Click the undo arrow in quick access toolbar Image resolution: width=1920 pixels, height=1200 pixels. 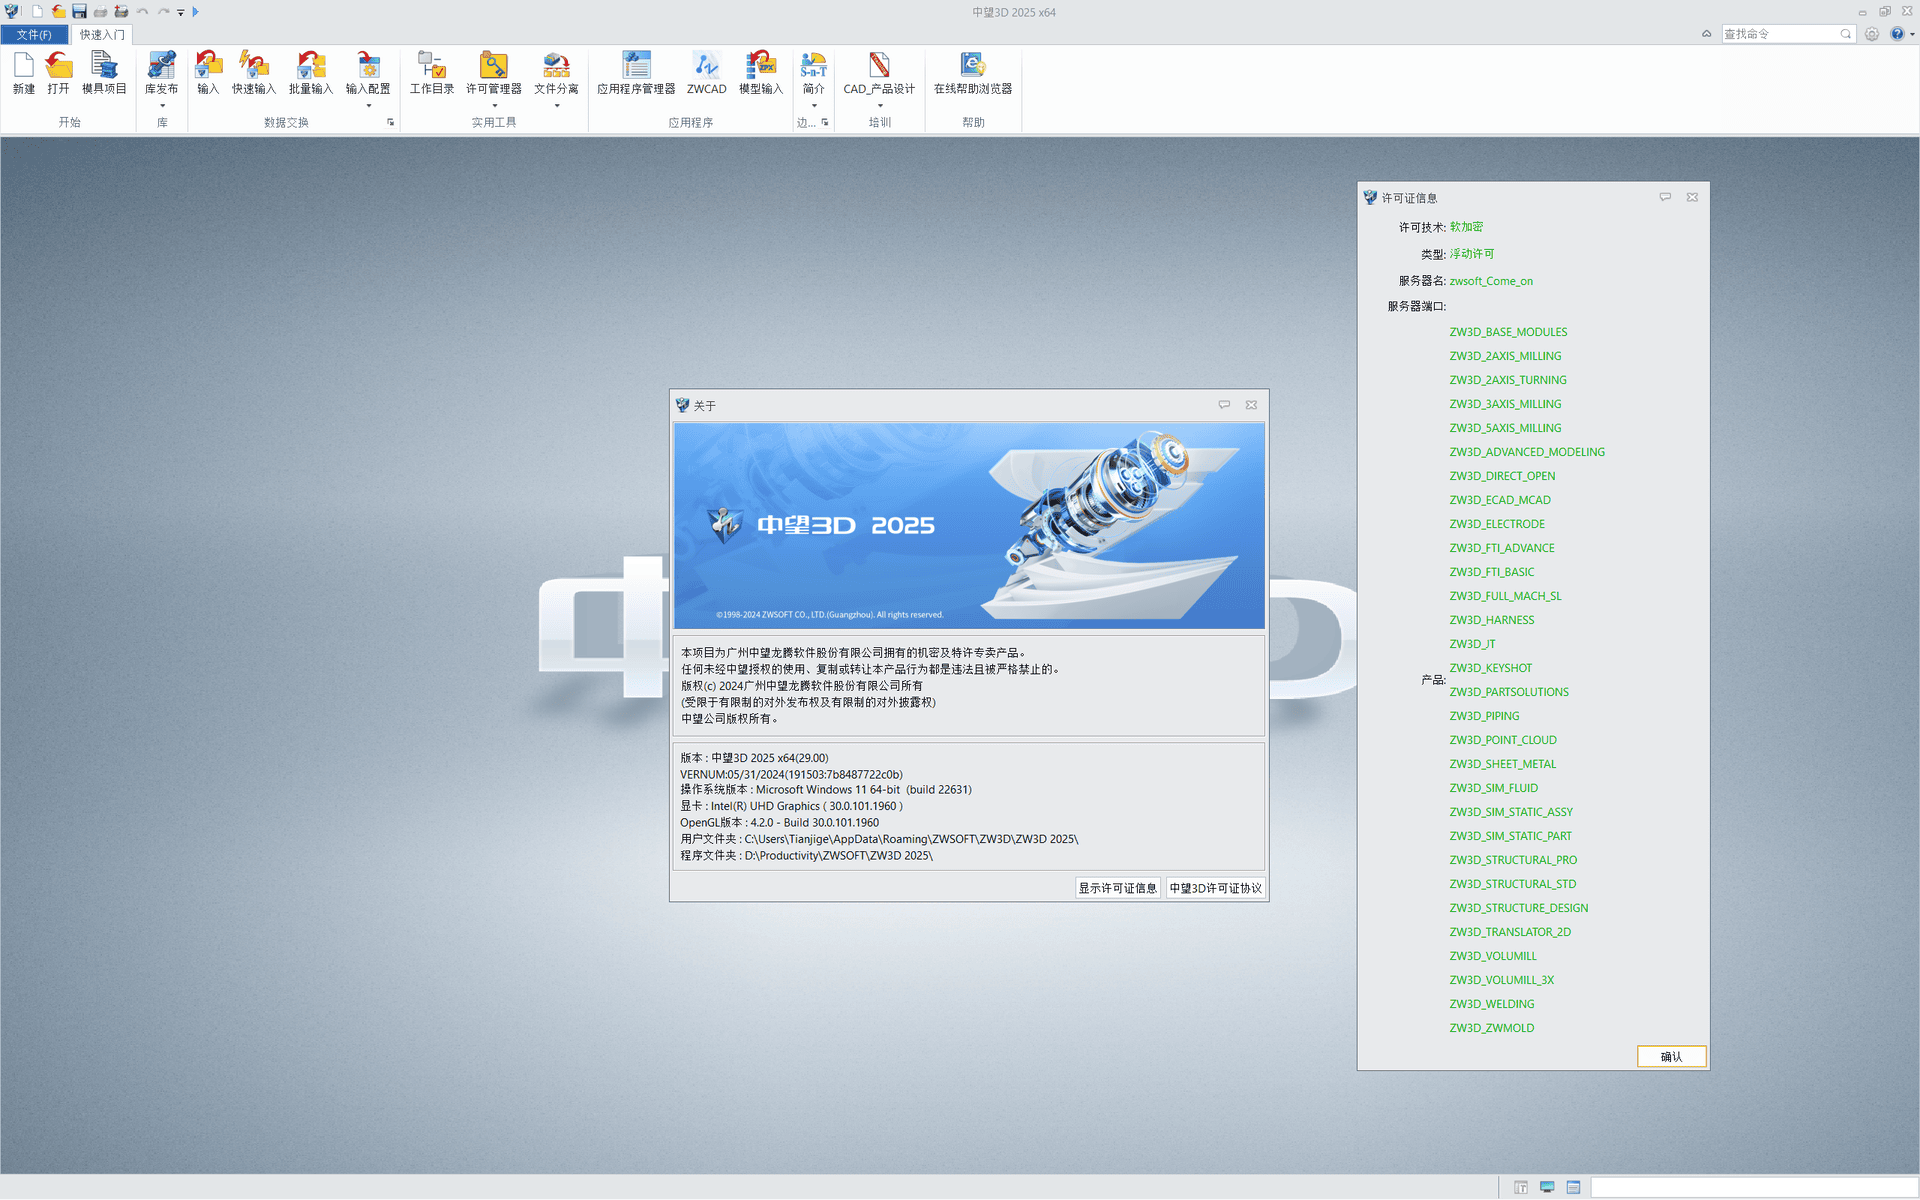(142, 12)
